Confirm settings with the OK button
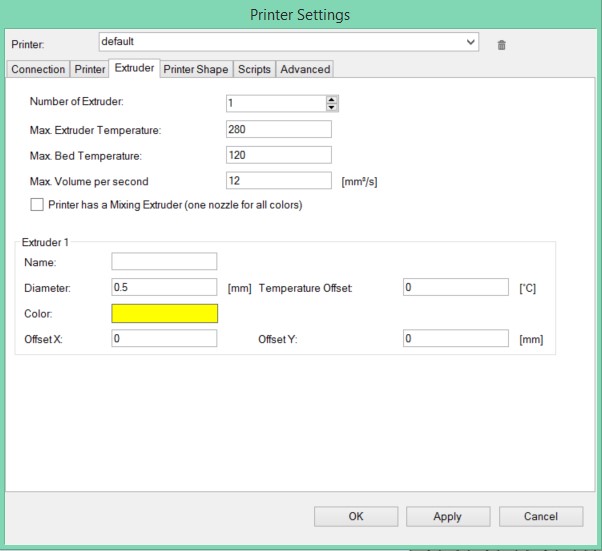 point(356,516)
